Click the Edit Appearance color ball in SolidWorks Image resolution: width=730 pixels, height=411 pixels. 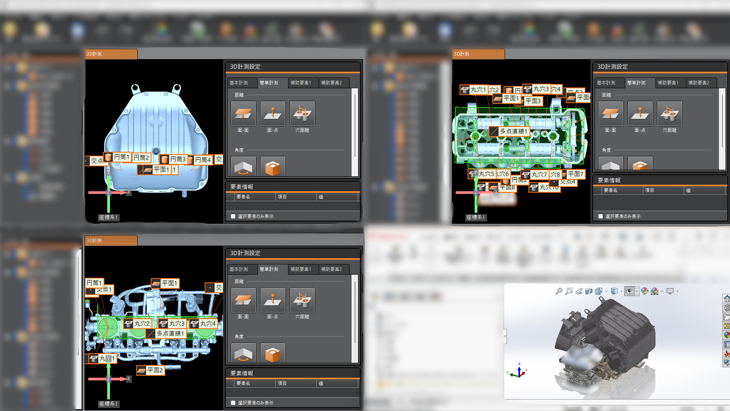(x=645, y=291)
